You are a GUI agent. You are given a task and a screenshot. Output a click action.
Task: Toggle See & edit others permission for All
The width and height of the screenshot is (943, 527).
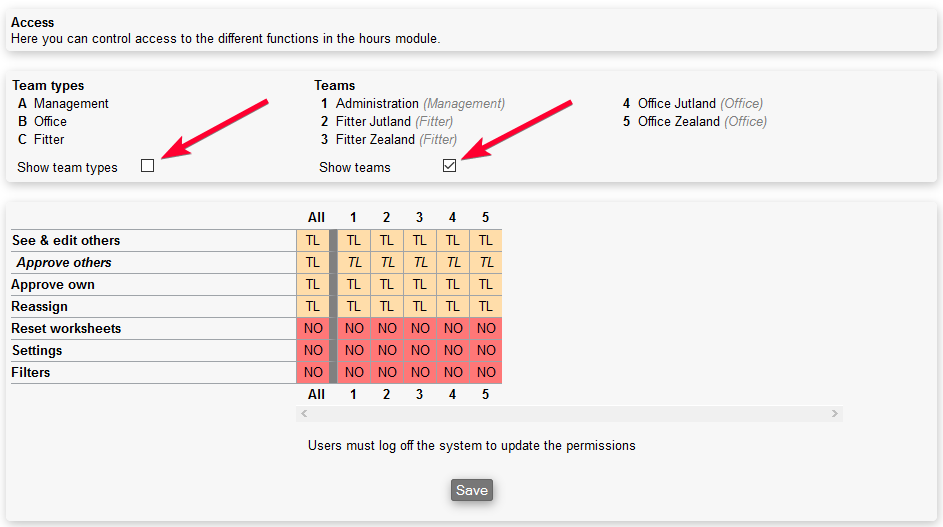pos(313,240)
